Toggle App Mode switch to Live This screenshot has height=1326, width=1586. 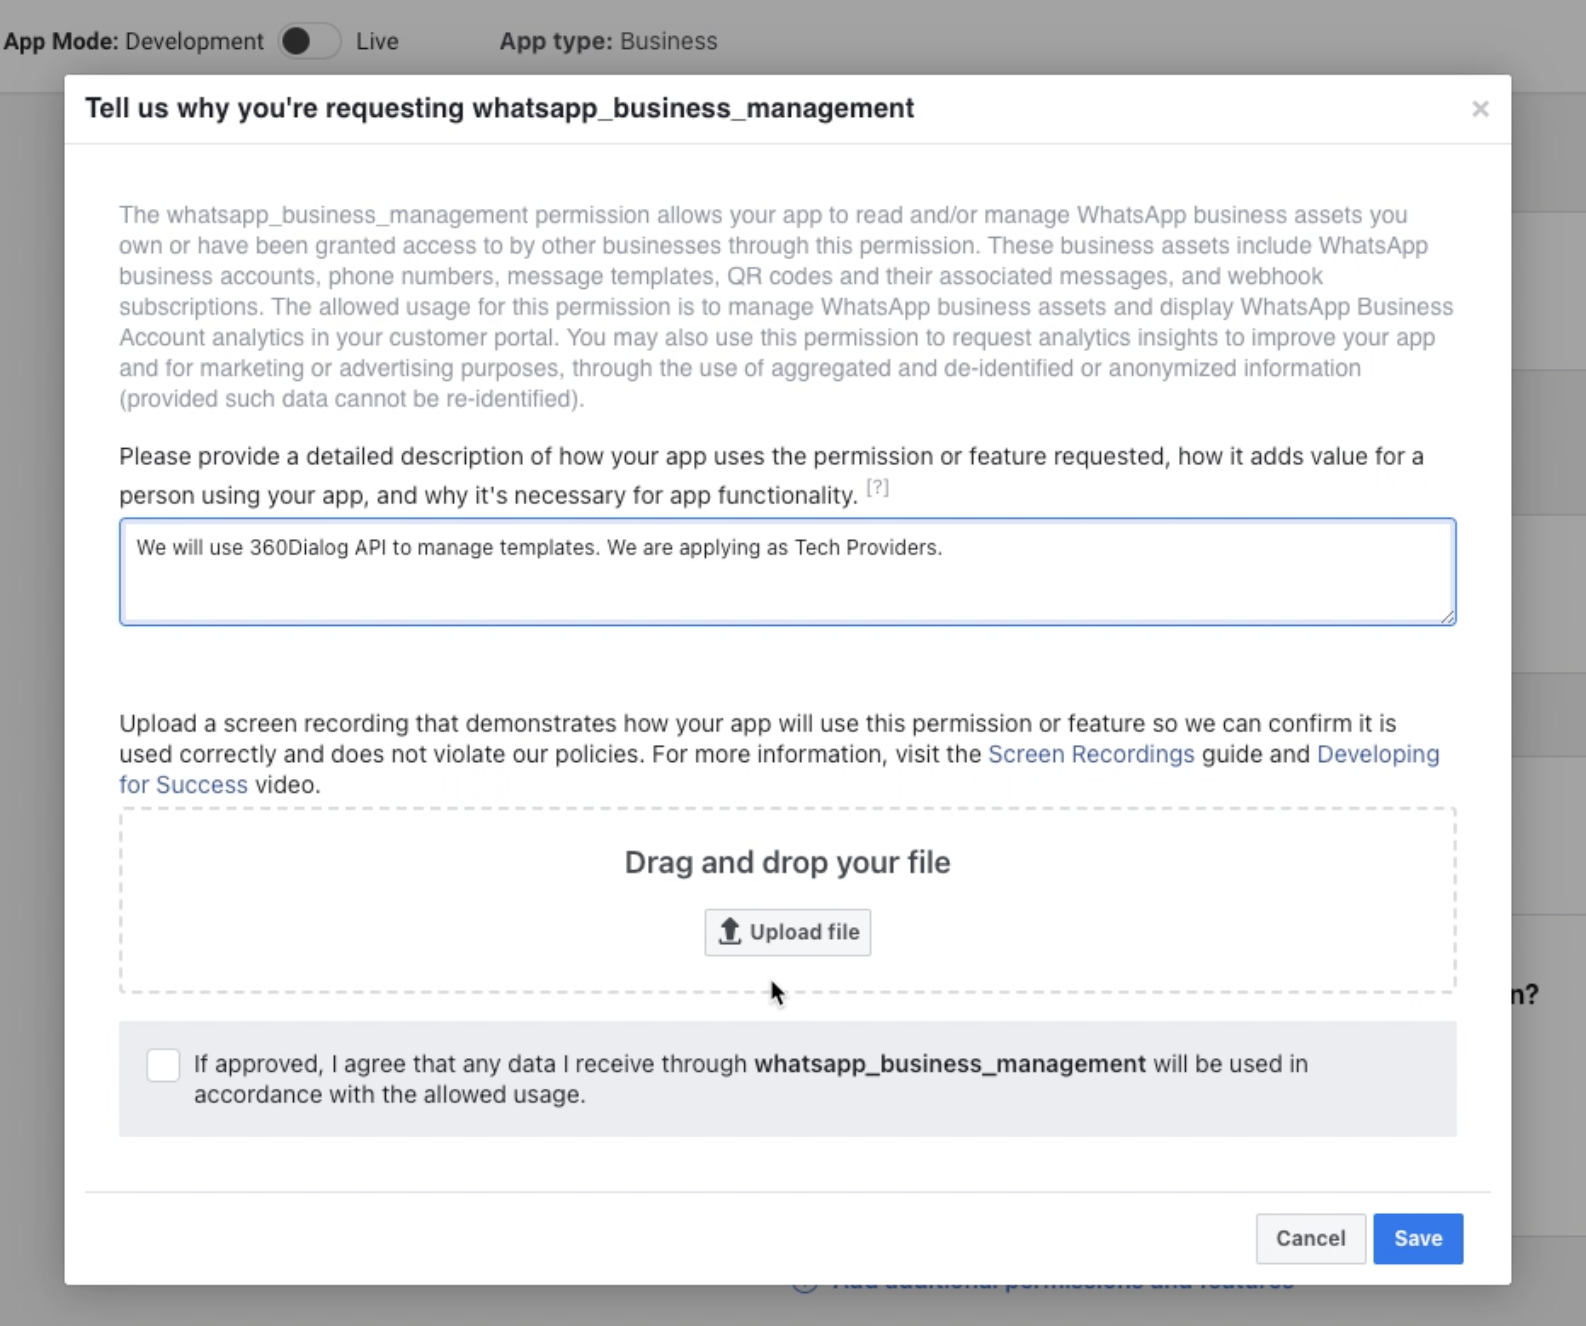pos(309,41)
